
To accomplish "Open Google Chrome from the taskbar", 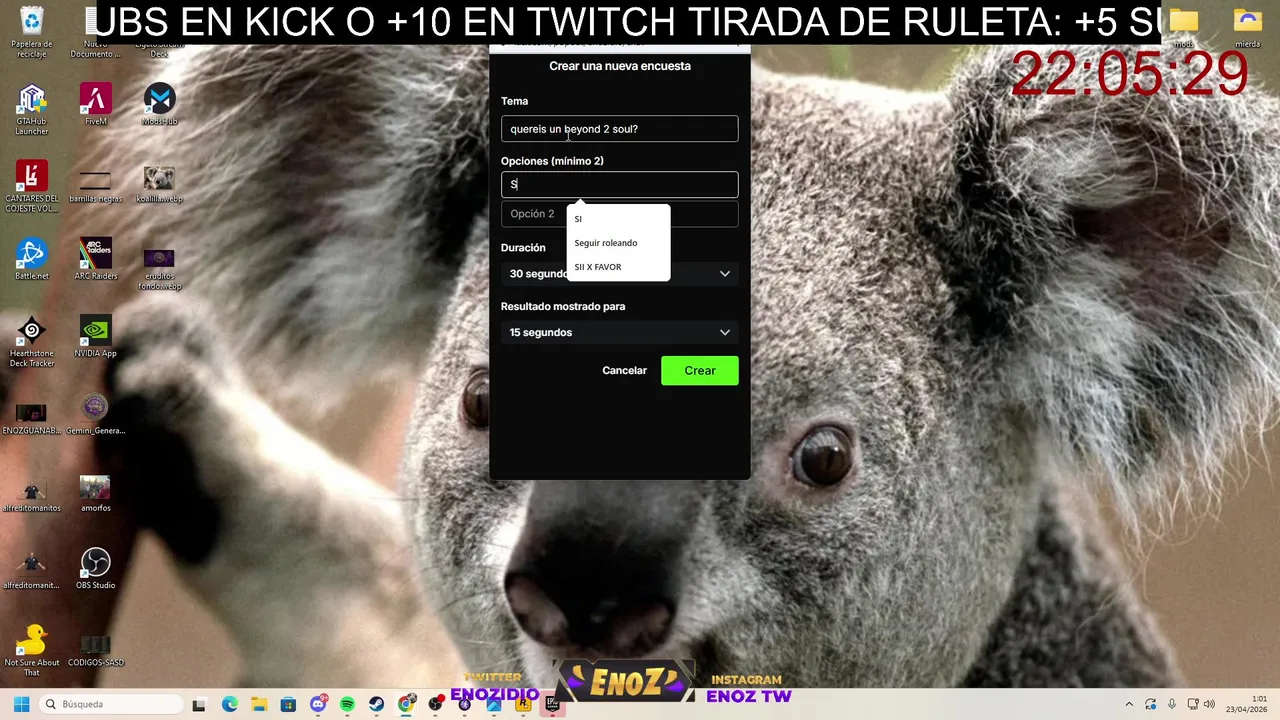I will 406,704.
